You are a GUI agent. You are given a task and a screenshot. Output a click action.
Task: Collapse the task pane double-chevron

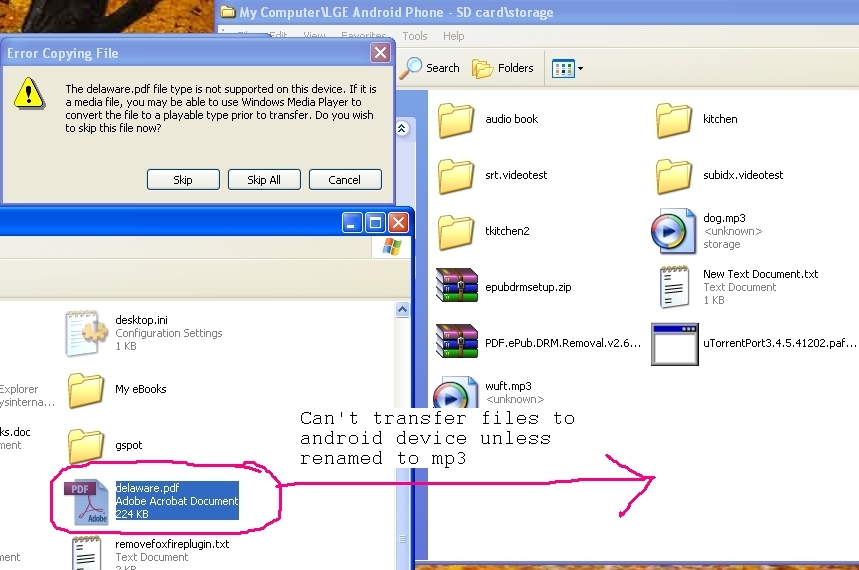click(402, 129)
